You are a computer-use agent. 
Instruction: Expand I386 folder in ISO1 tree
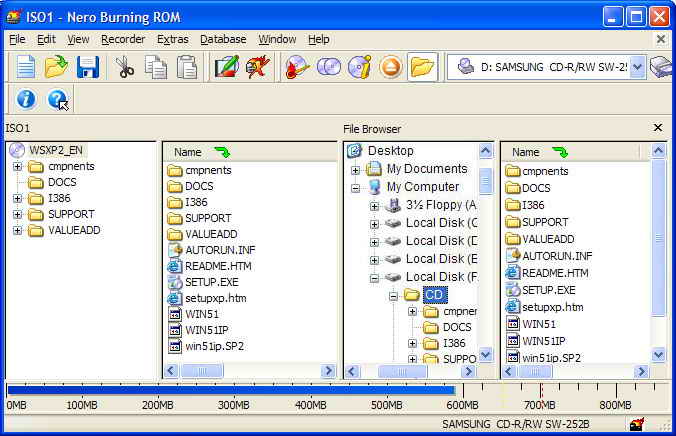[17, 198]
